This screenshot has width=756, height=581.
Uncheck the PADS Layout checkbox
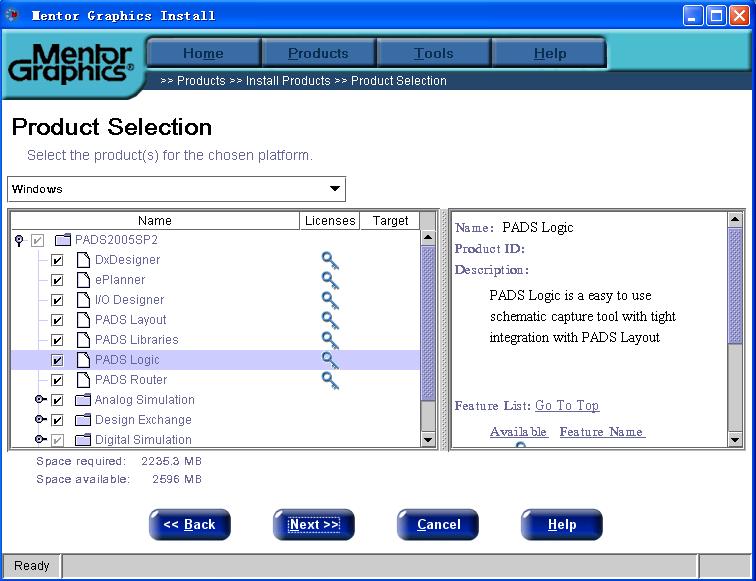[57, 320]
